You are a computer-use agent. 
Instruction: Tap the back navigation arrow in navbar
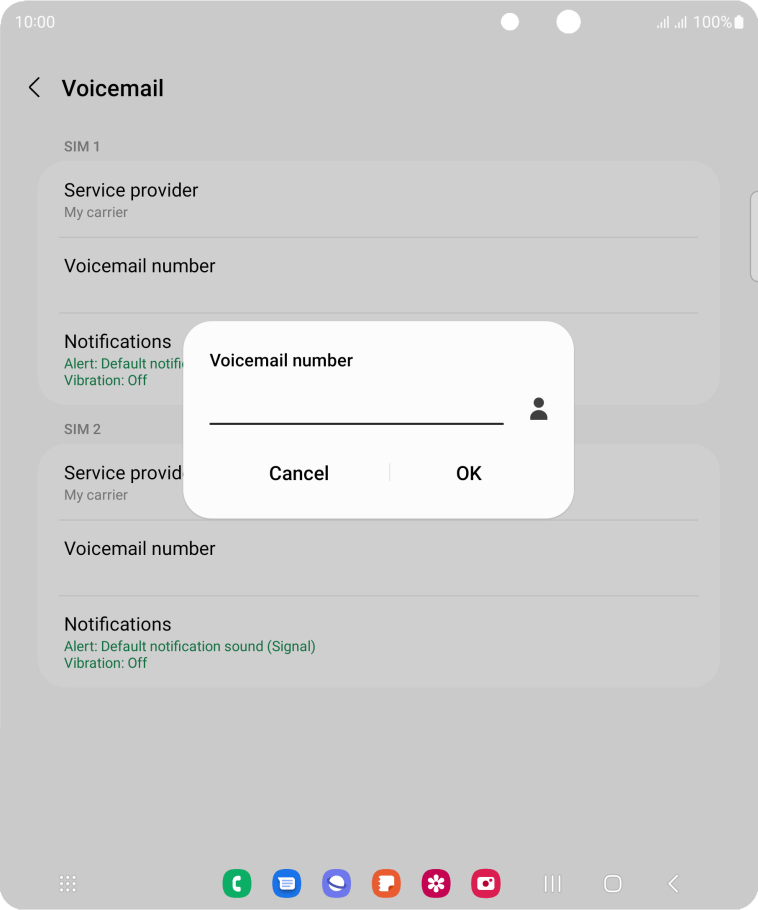(x=673, y=883)
